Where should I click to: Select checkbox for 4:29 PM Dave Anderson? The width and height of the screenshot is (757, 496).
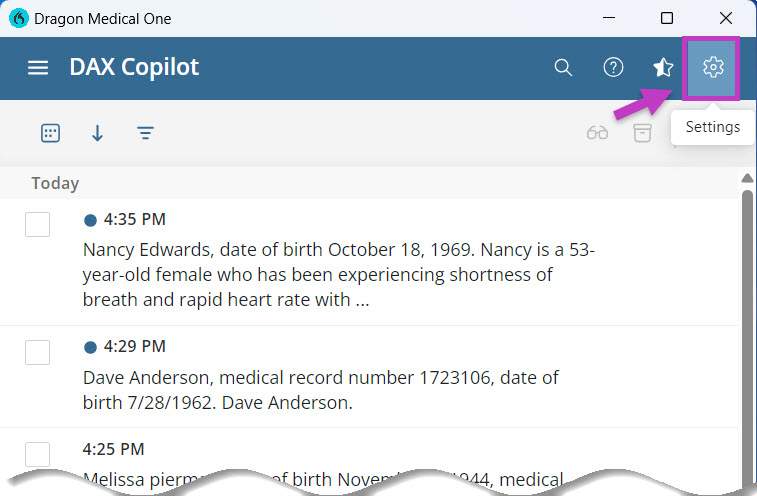click(x=37, y=352)
